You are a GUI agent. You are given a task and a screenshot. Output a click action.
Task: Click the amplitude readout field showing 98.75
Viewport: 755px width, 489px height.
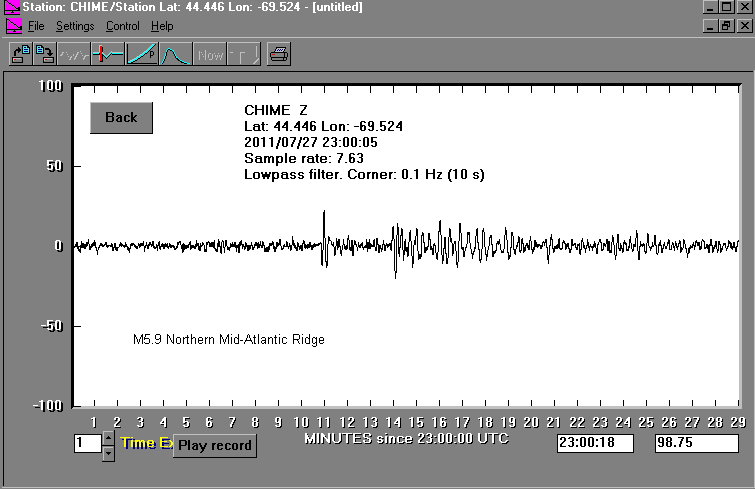pos(696,443)
